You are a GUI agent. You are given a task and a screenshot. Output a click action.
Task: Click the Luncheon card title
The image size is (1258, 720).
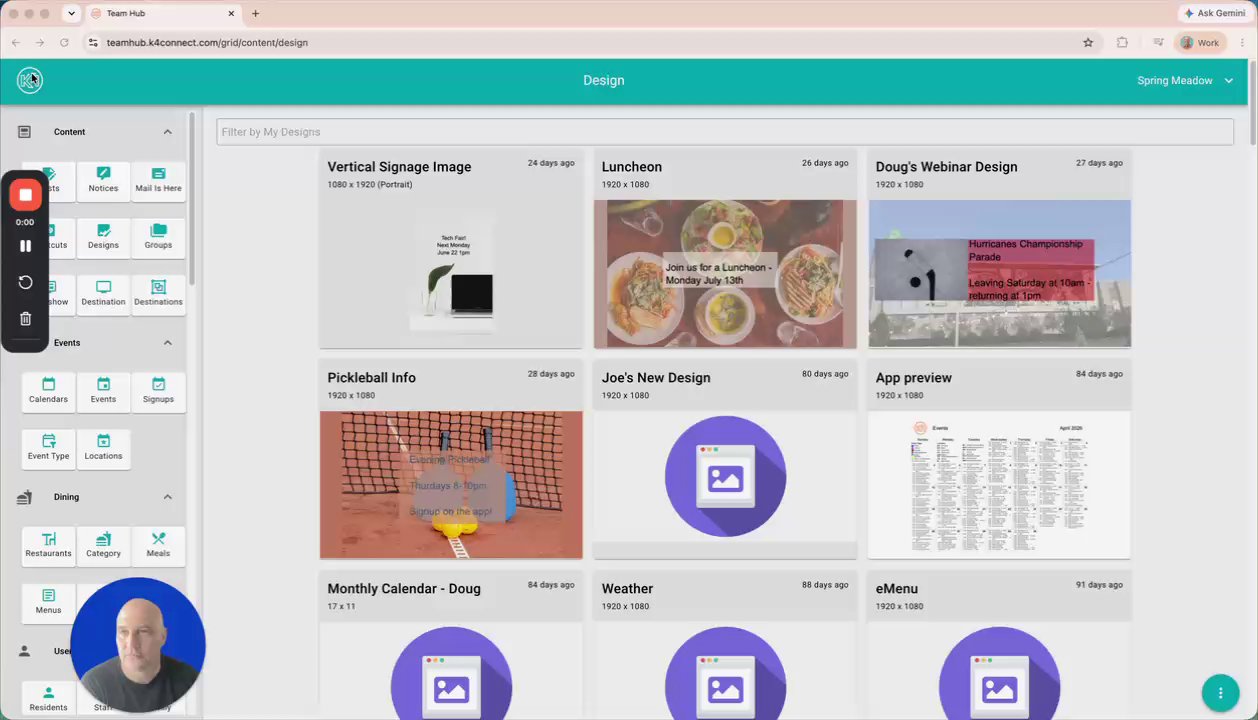pyautogui.click(x=632, y=167)
